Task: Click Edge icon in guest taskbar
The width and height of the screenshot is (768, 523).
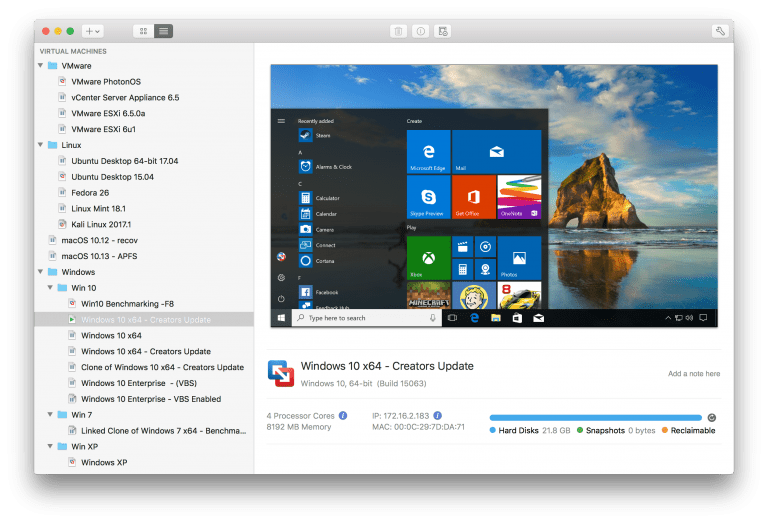Action: [474, 318]
